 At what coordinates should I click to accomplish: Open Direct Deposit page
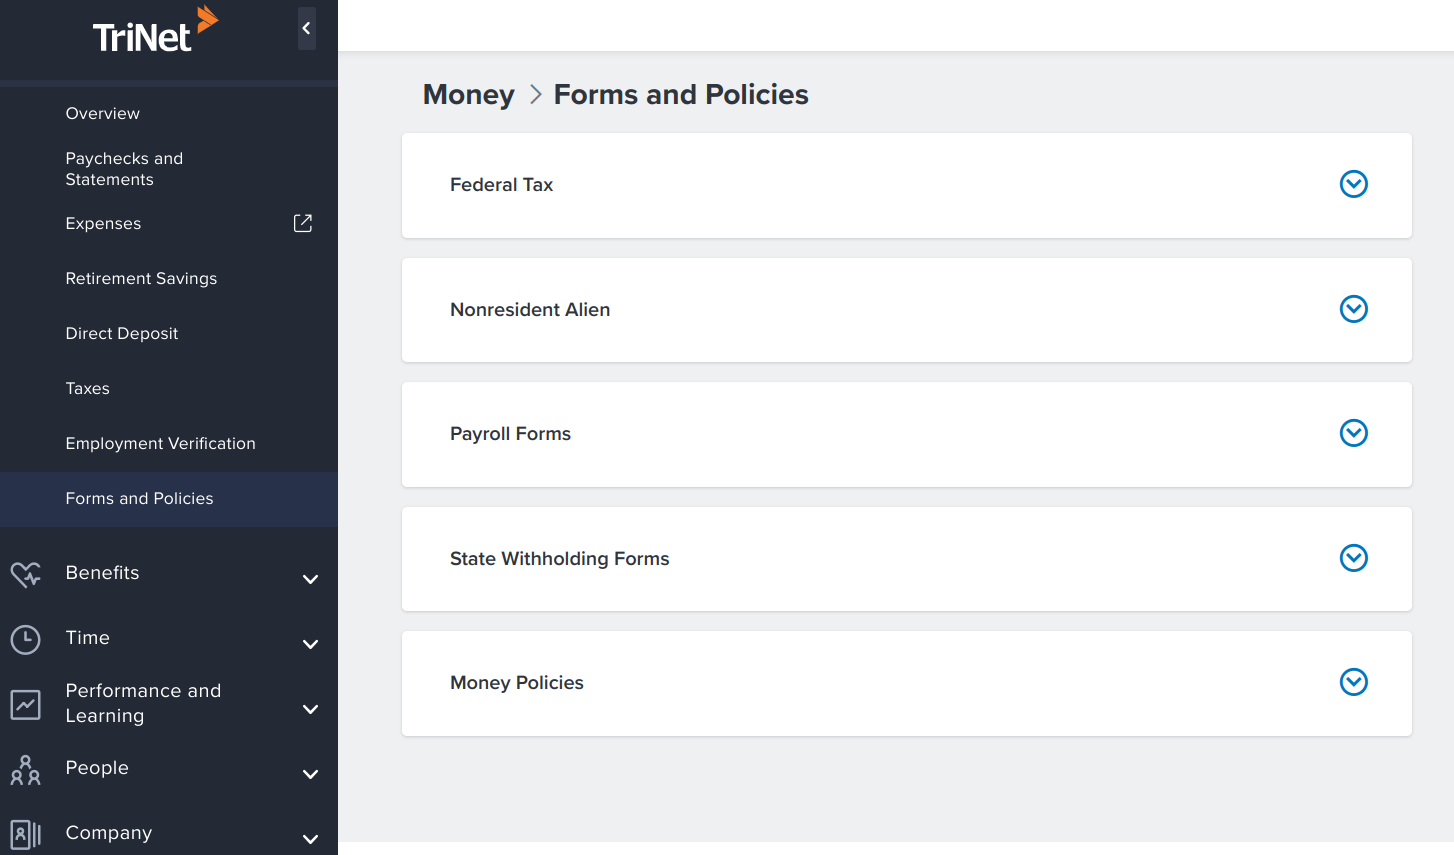coord(121,333)
